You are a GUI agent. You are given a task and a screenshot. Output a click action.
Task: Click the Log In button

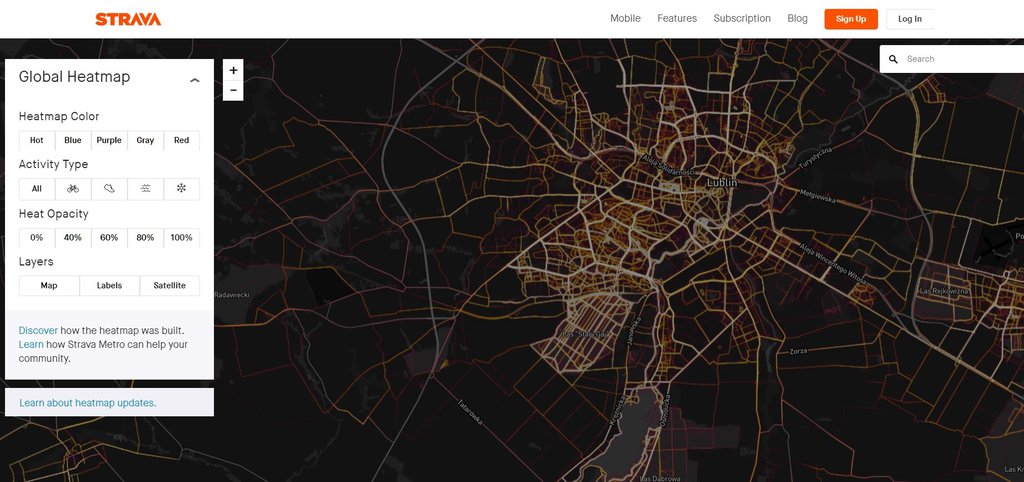click(x=910, y=19)
